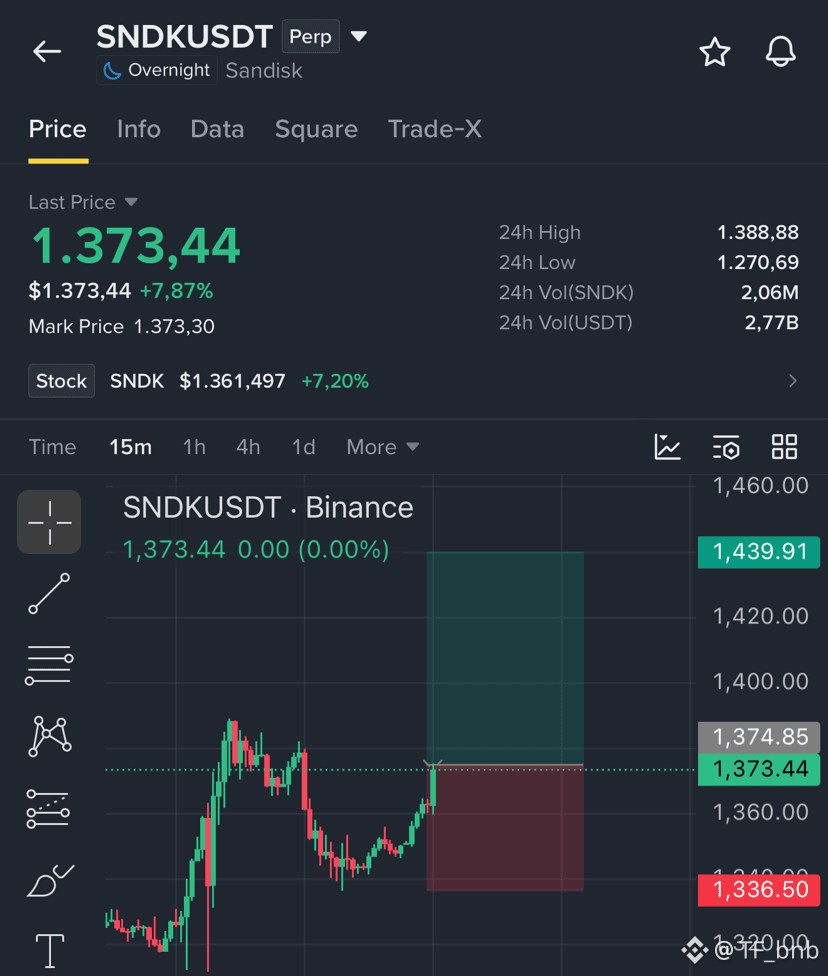The image size is (828, 976).
Task: Switch to the Data tab
Action: click(217, 129)
